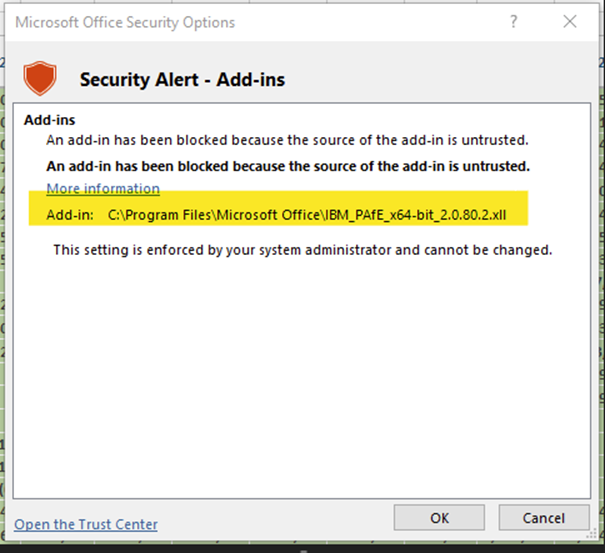Image resolution: width=605 pixels, height=553 pixels.
Task: Click the Microsoft Office Security Options title bar
Action: (x=125, y=22)
